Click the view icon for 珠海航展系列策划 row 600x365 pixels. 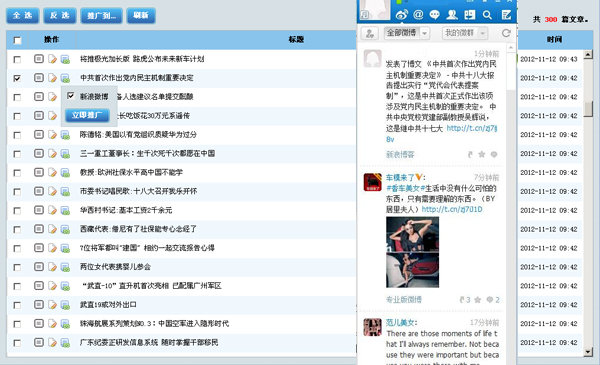pyautogui.click(x=39, y=323)
